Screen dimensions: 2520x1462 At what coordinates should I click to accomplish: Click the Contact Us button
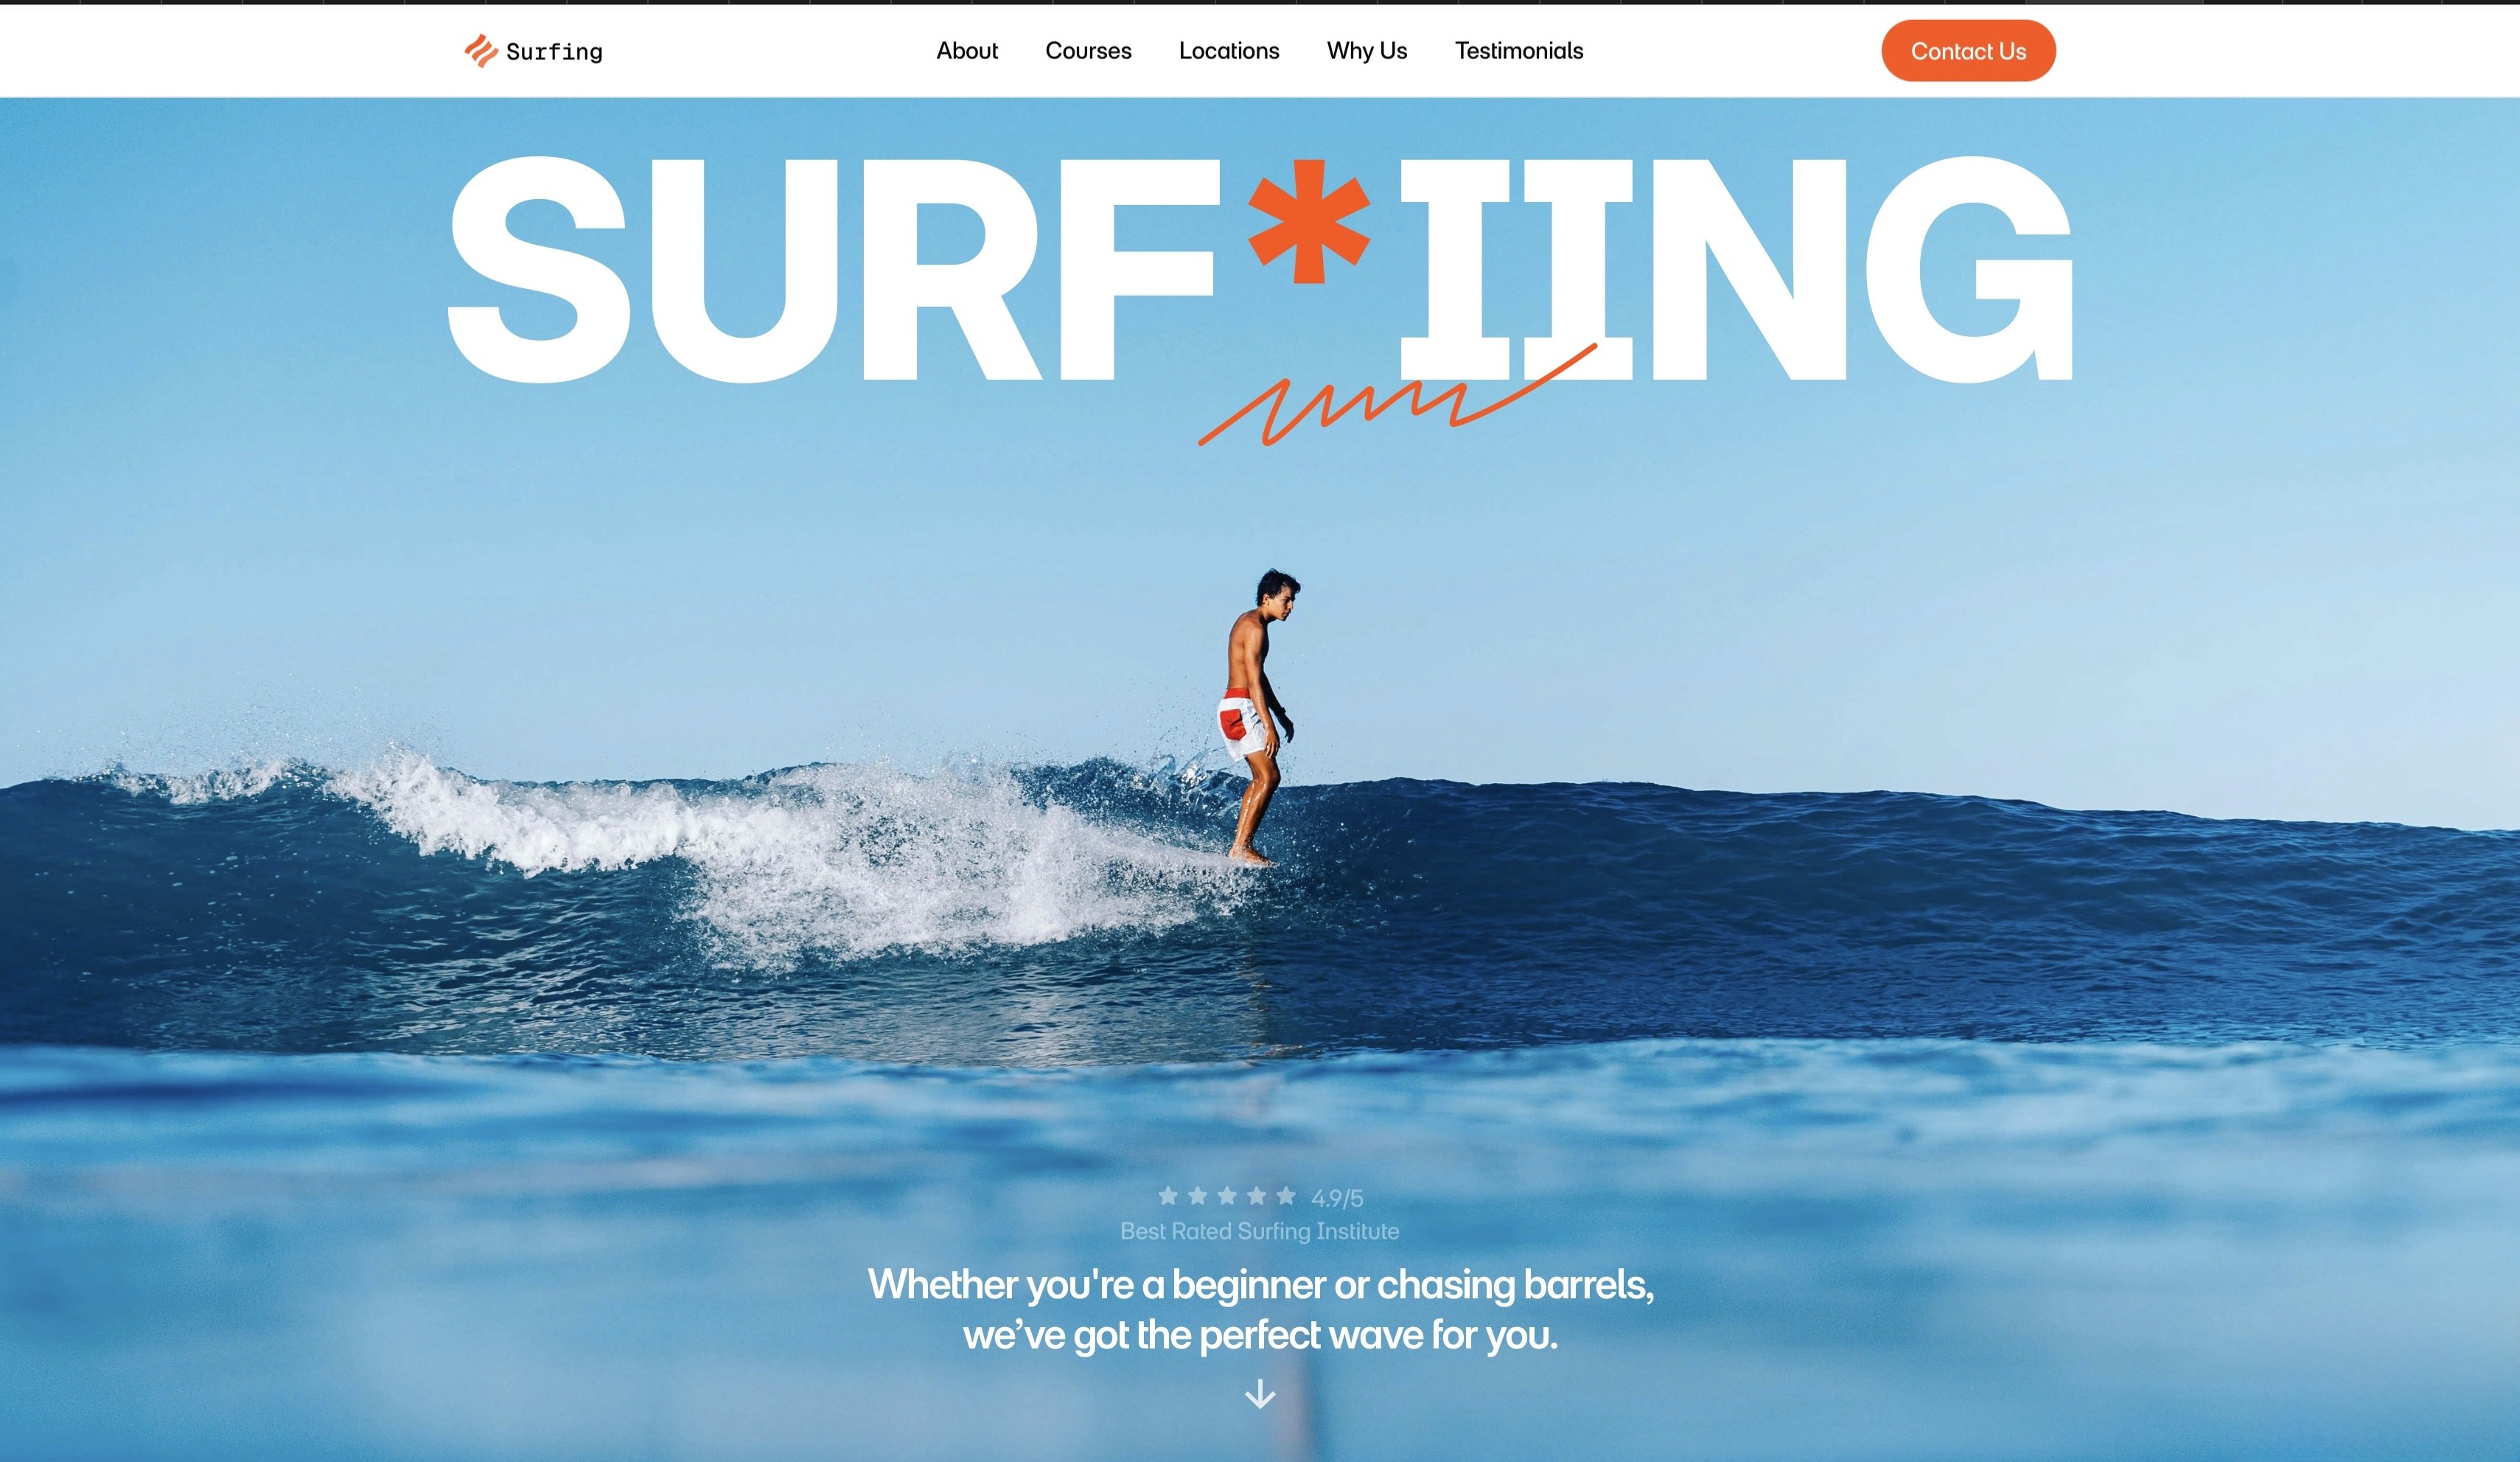pos(1968,51)
